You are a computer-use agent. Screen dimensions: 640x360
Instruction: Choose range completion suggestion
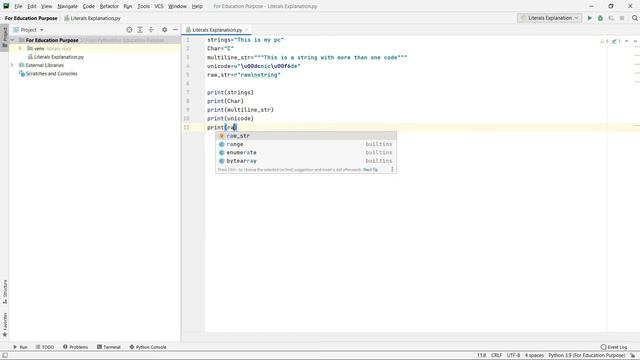coord(306,144)
